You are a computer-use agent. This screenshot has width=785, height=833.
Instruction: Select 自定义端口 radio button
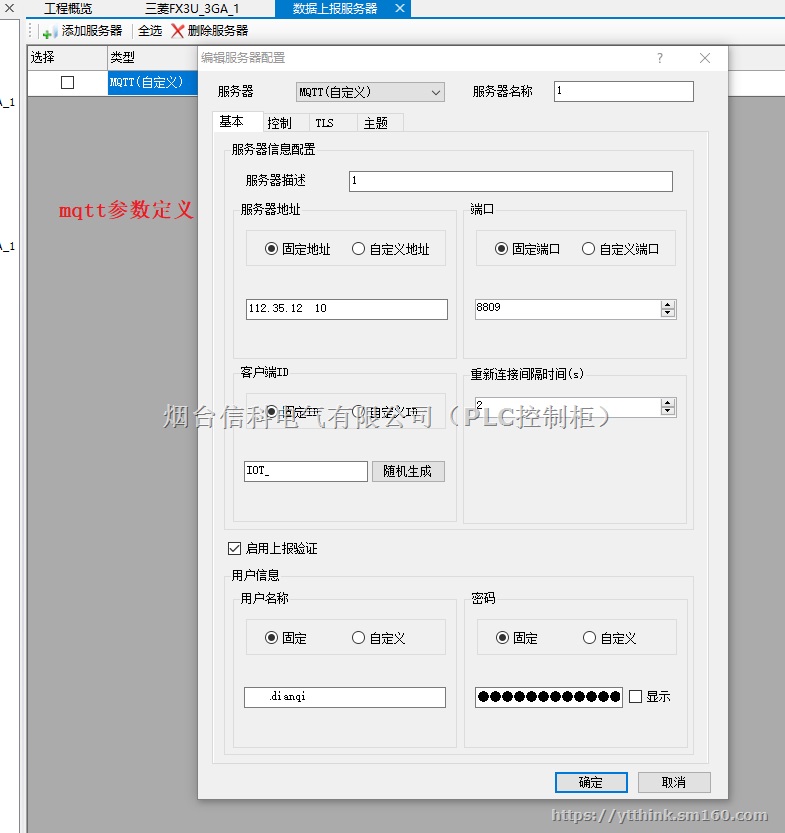coord(588,249)
